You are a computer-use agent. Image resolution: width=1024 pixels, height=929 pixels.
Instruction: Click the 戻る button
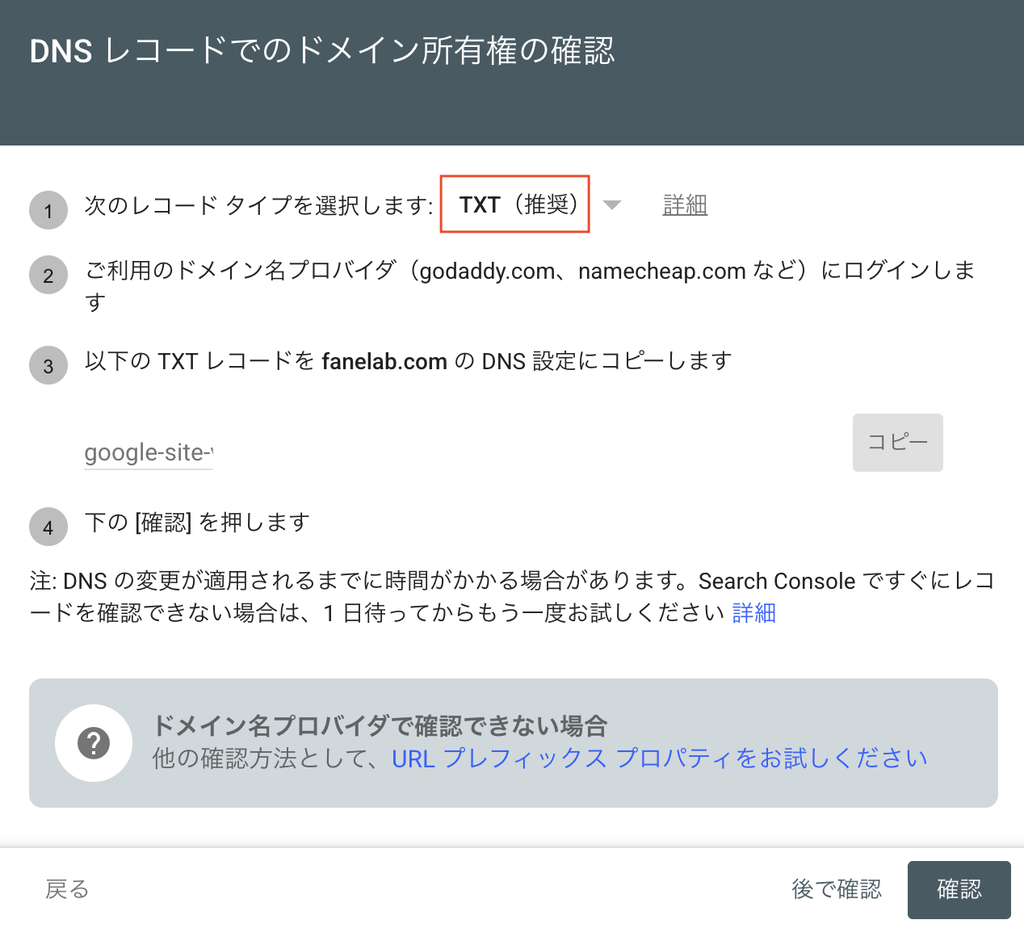67,889
